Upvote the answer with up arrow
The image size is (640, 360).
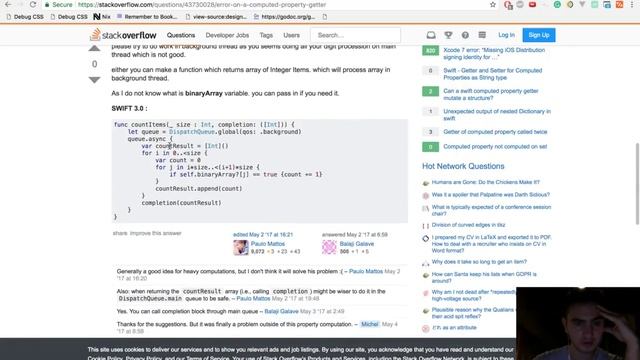(94, 49)
